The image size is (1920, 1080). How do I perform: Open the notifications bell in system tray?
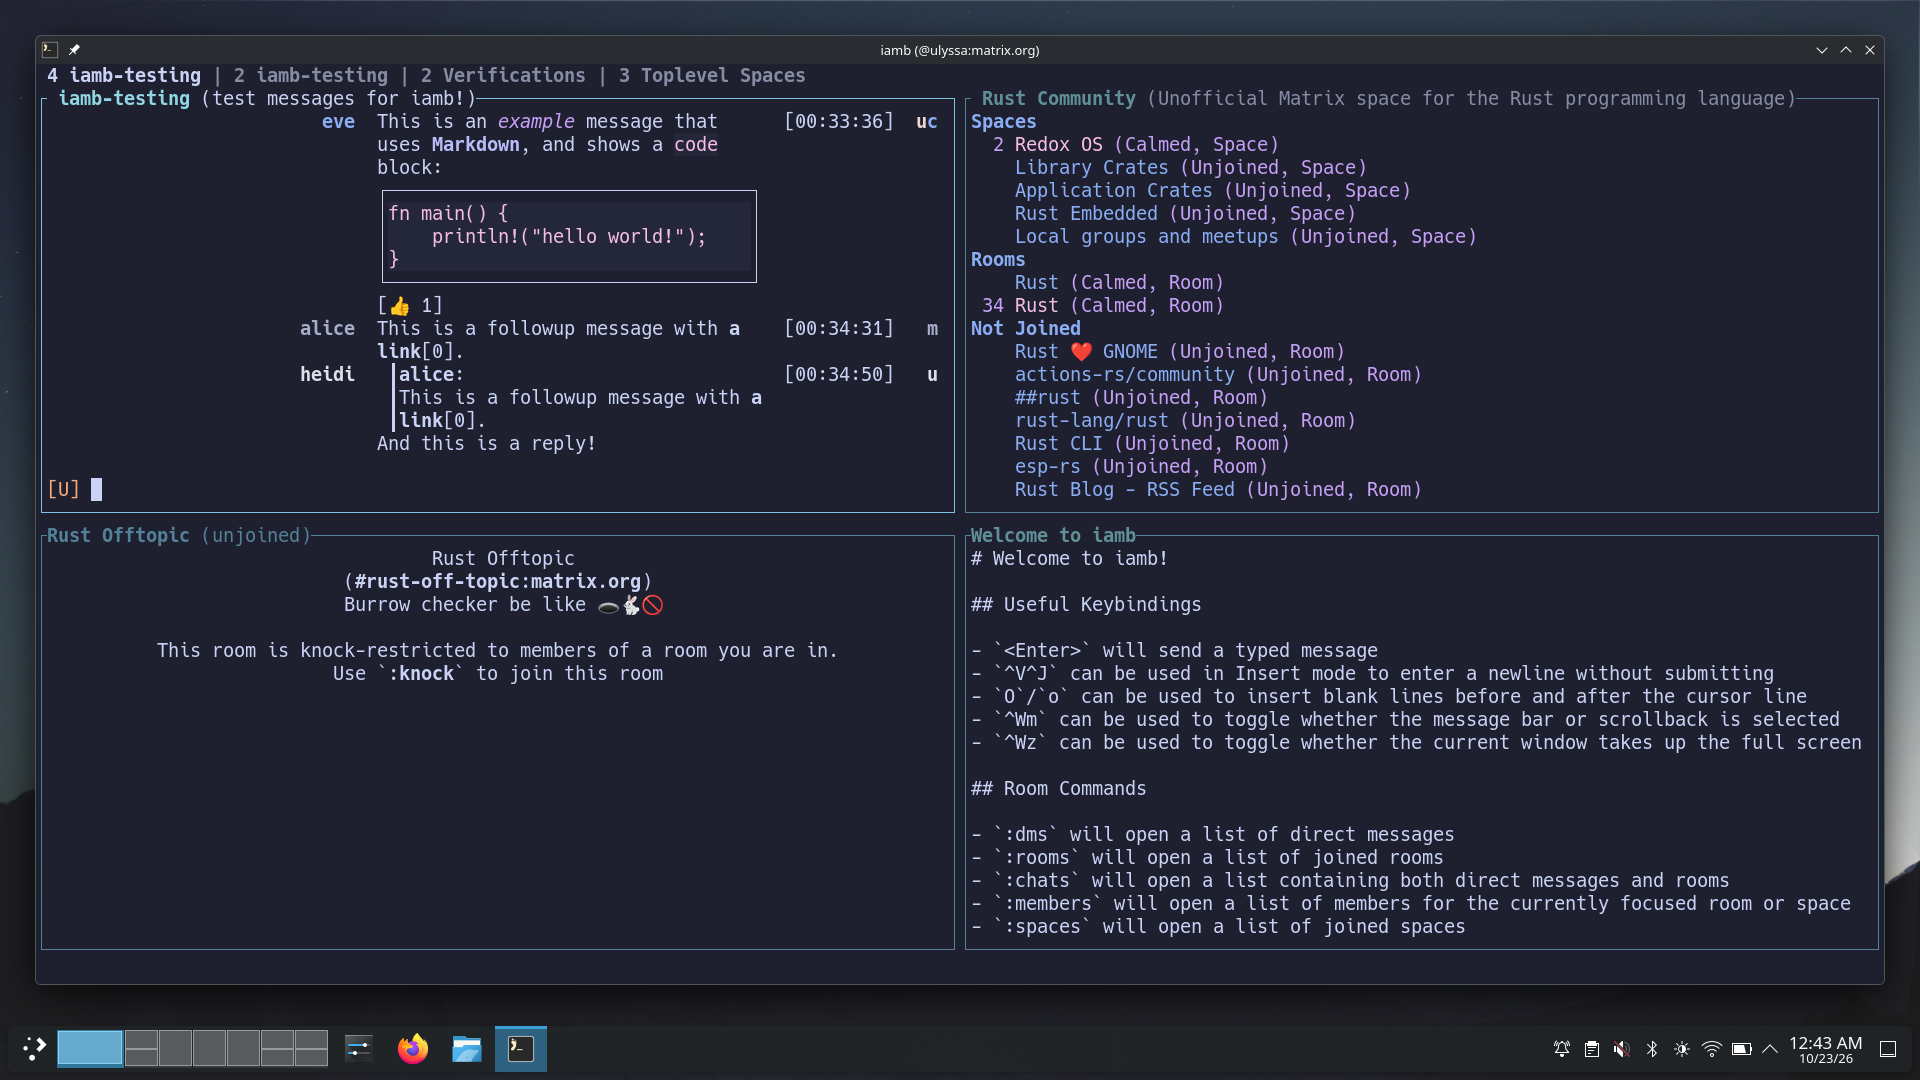click(1561, 1049)
